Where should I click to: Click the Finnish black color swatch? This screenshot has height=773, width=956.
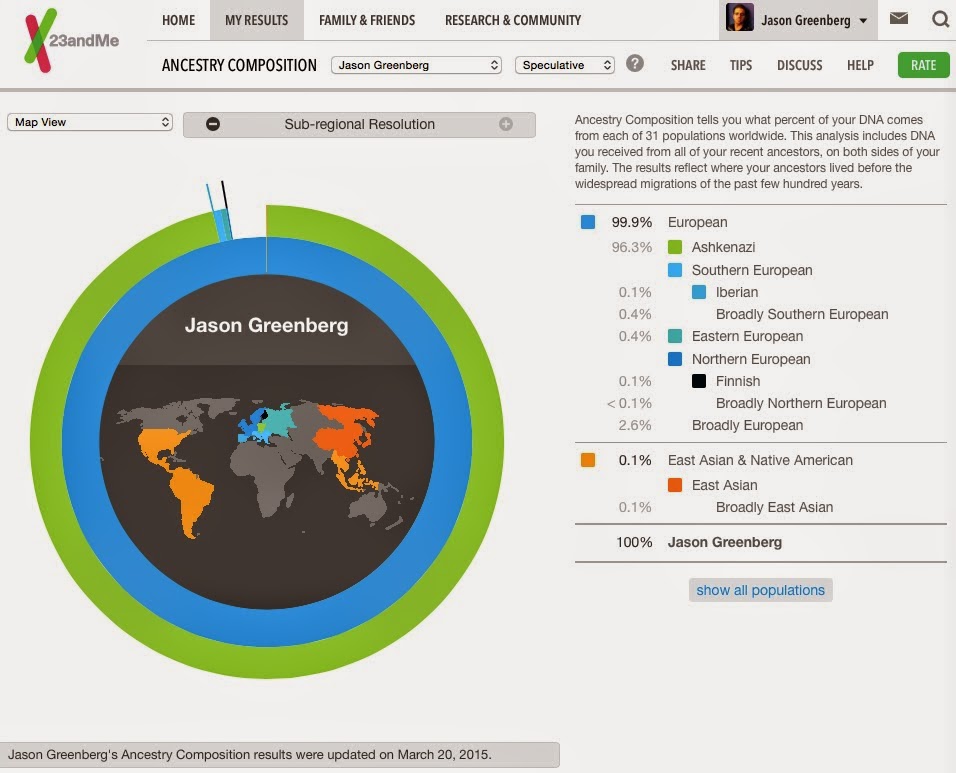(699, 381)
